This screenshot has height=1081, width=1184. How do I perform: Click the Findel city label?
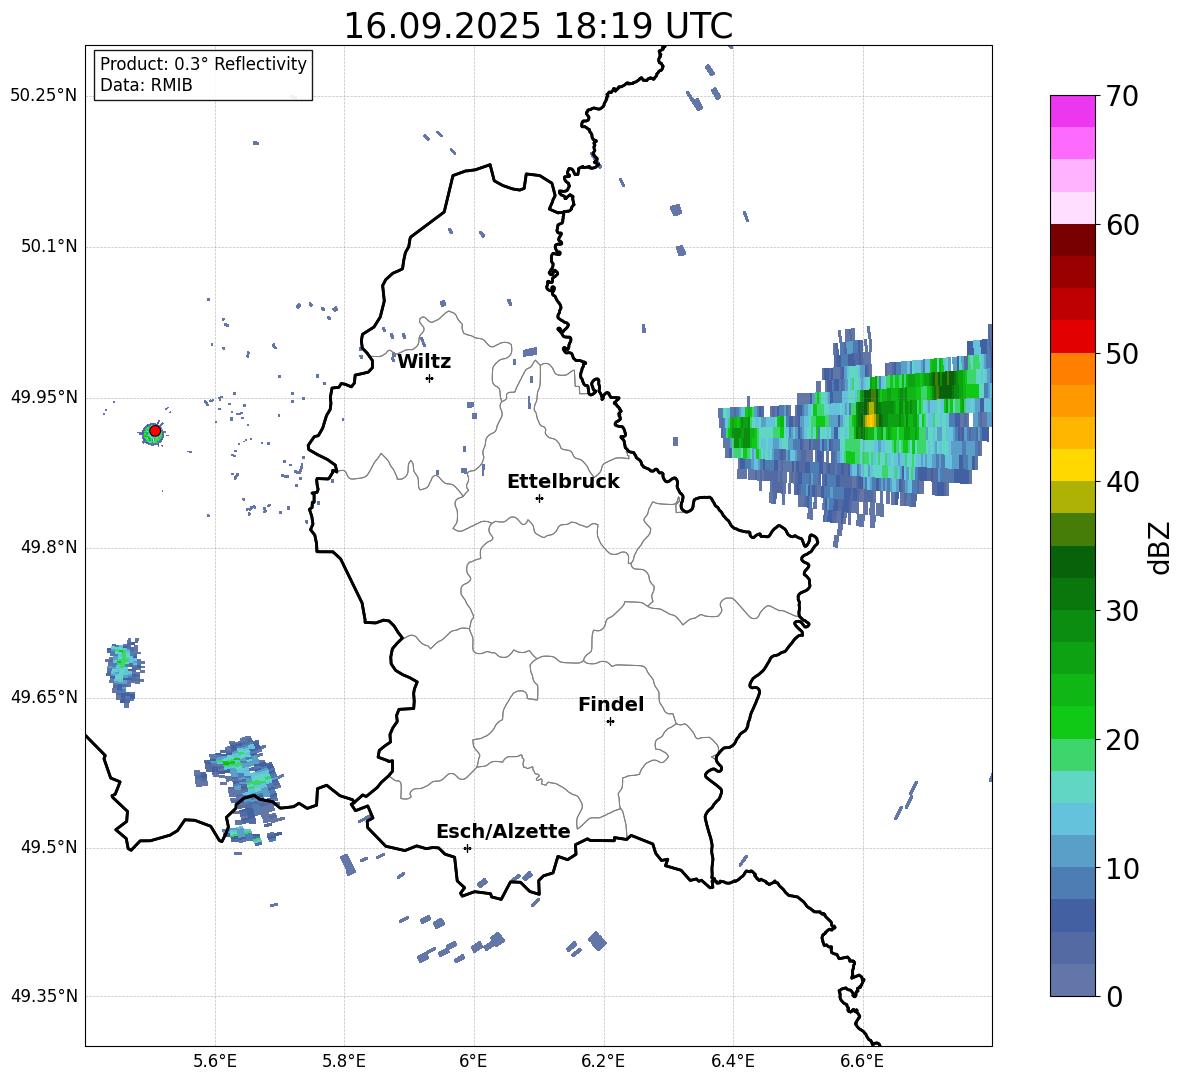(x=611, y=704)
